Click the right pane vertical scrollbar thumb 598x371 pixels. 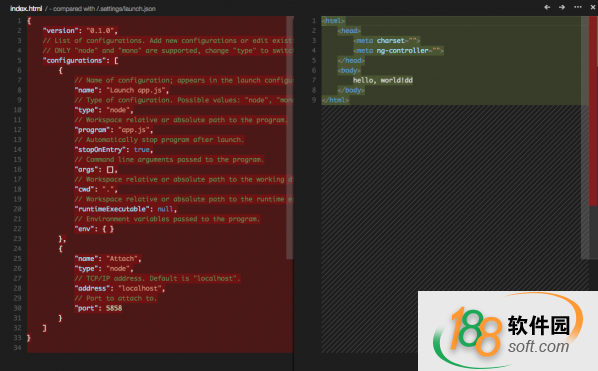pyautogui.click(x=585, y=138)
